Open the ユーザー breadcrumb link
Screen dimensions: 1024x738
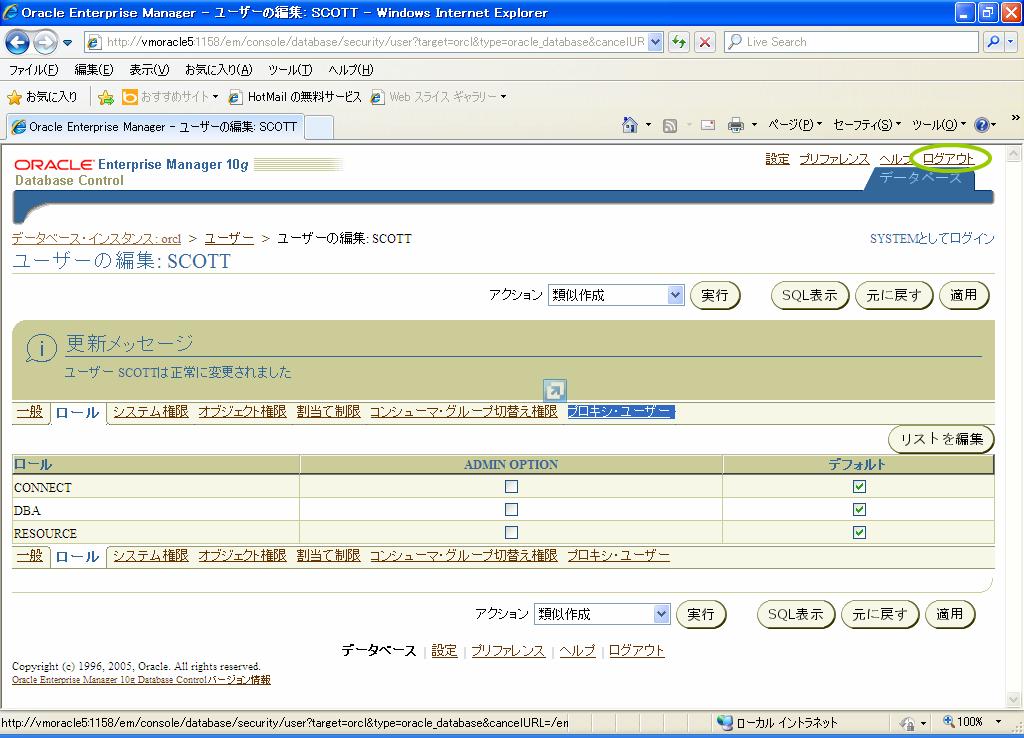tap(229, 238)
